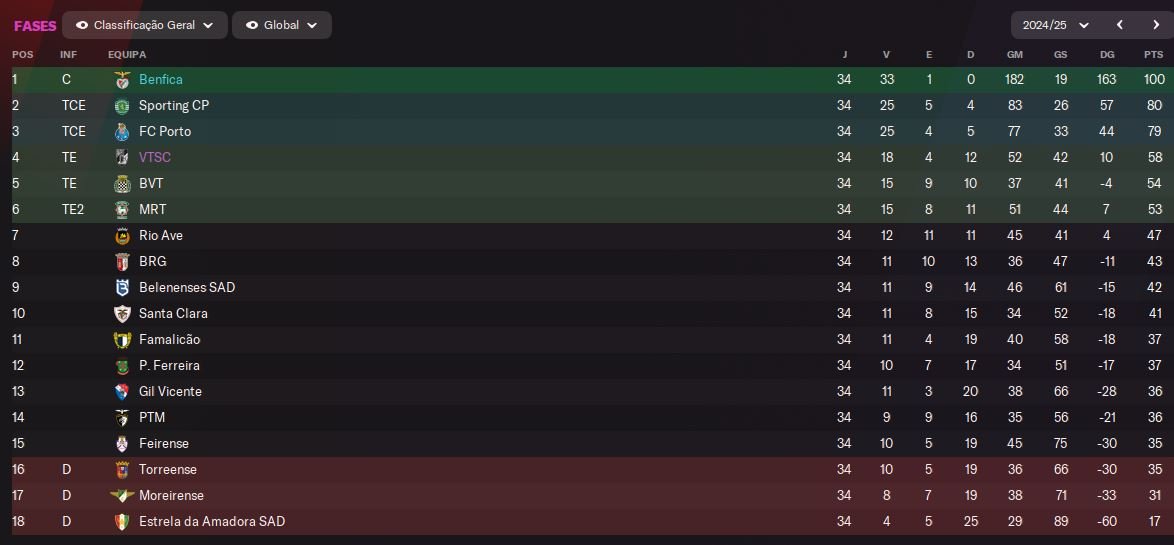
Task: Click the Benfica club crest icon
Action: tap(122, 80)
